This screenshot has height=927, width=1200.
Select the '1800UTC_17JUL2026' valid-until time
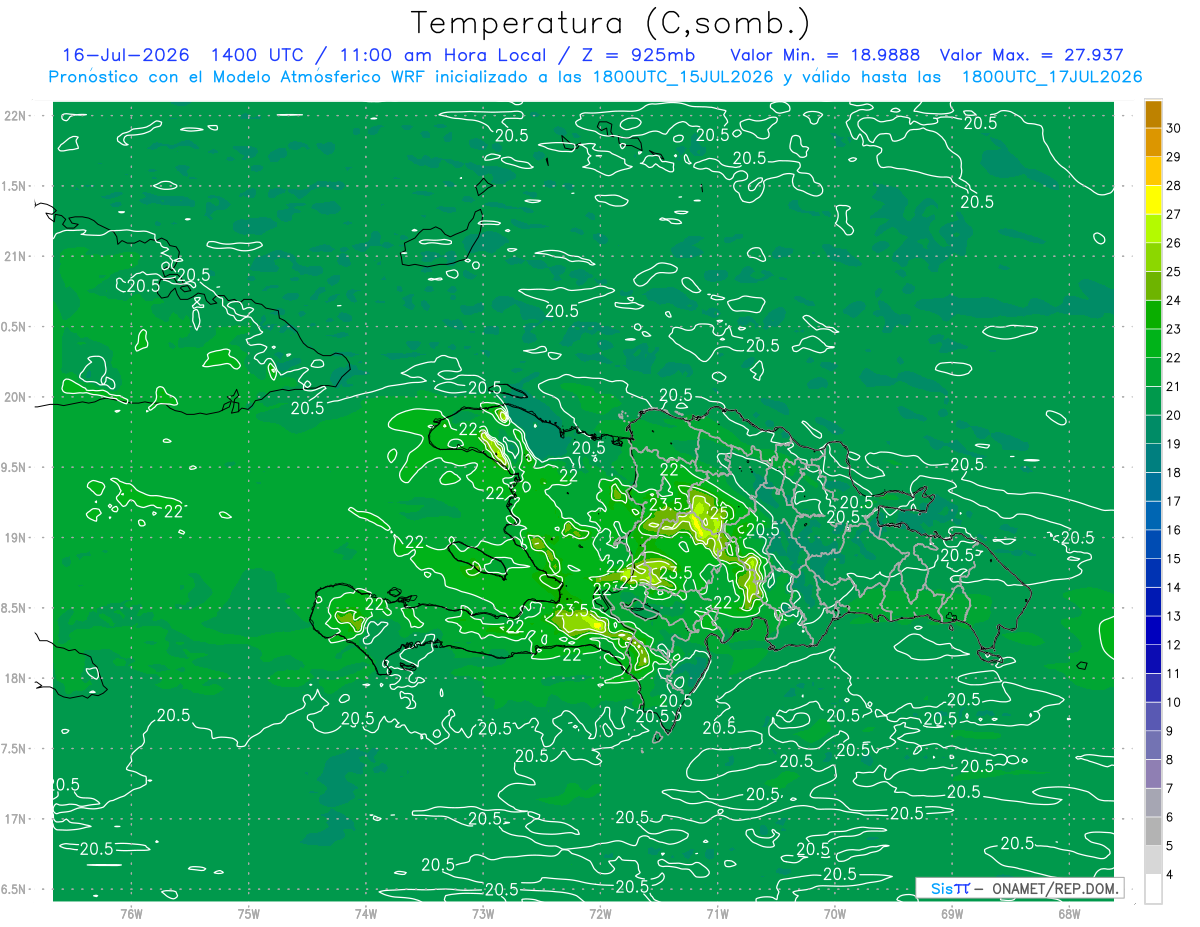coord(1052,77)
